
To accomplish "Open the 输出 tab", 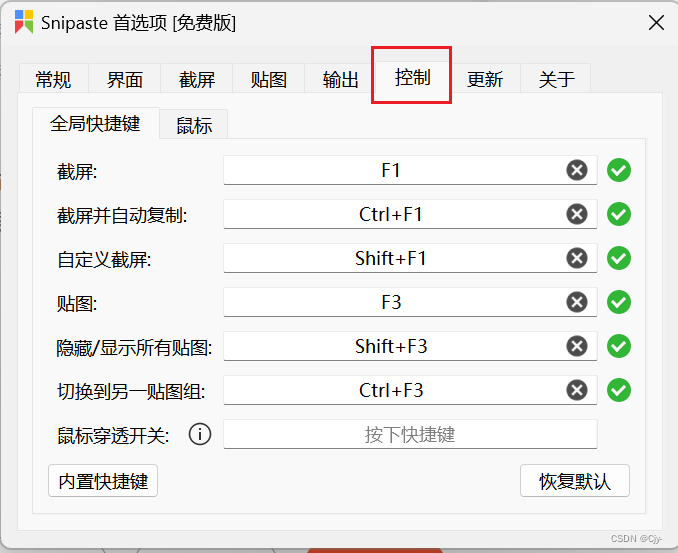I will (x=340, y=79).
